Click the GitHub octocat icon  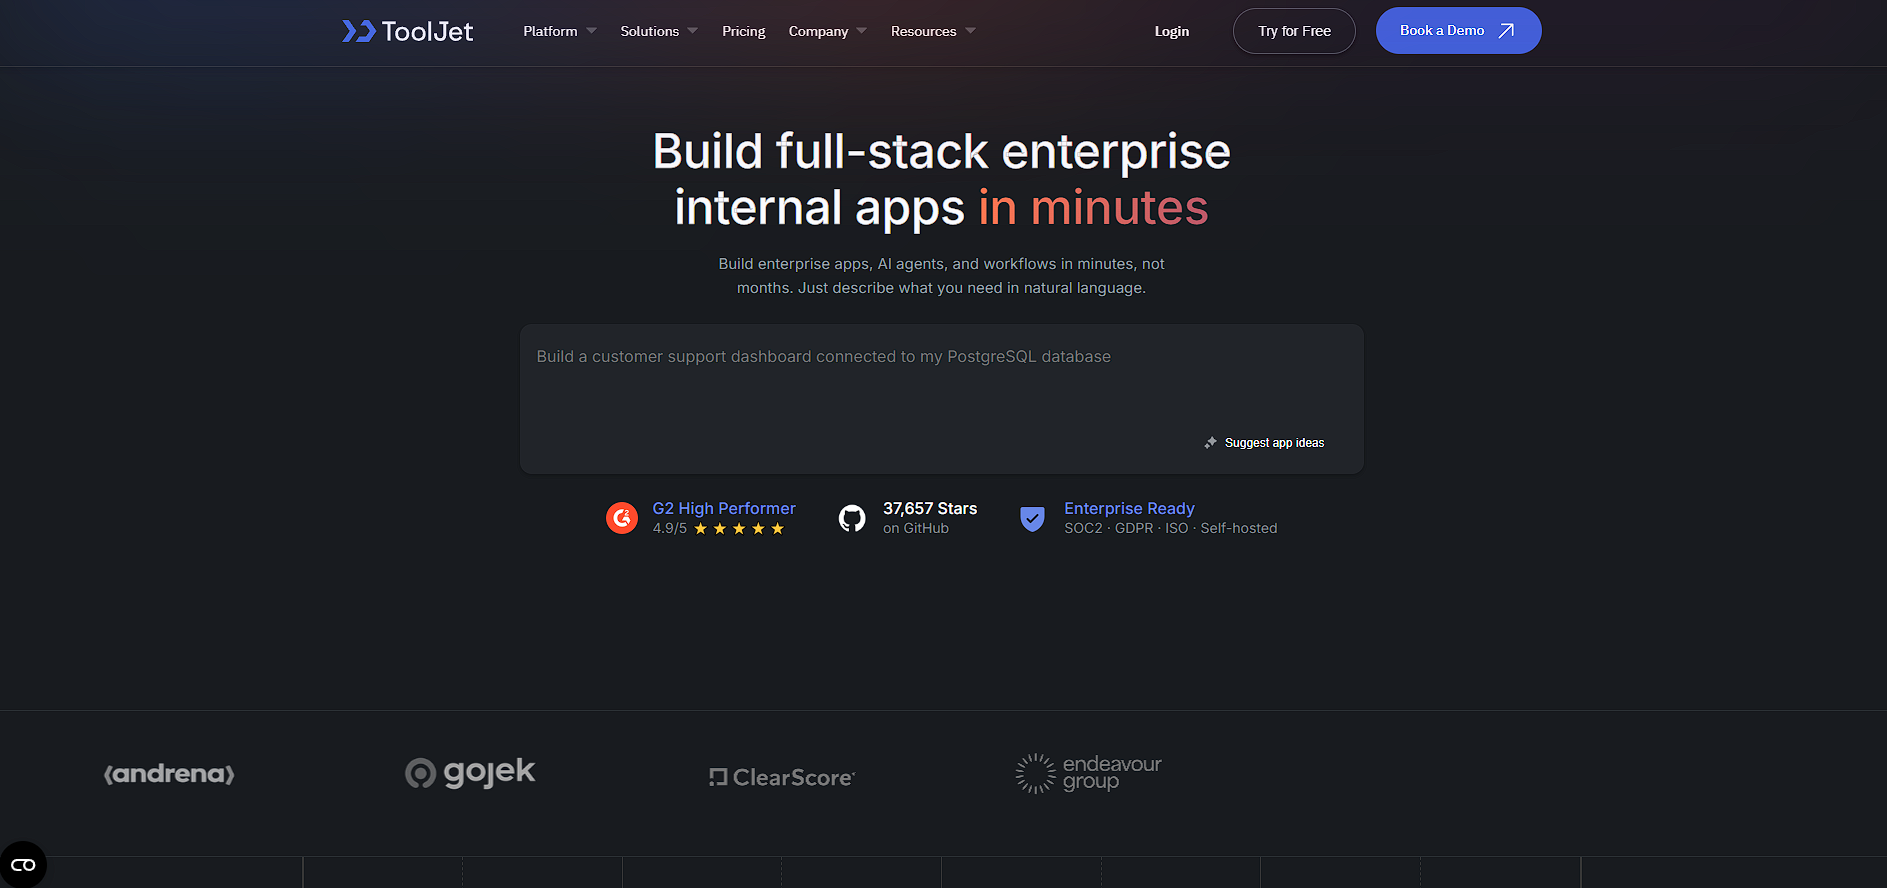(x=852, y=518)
